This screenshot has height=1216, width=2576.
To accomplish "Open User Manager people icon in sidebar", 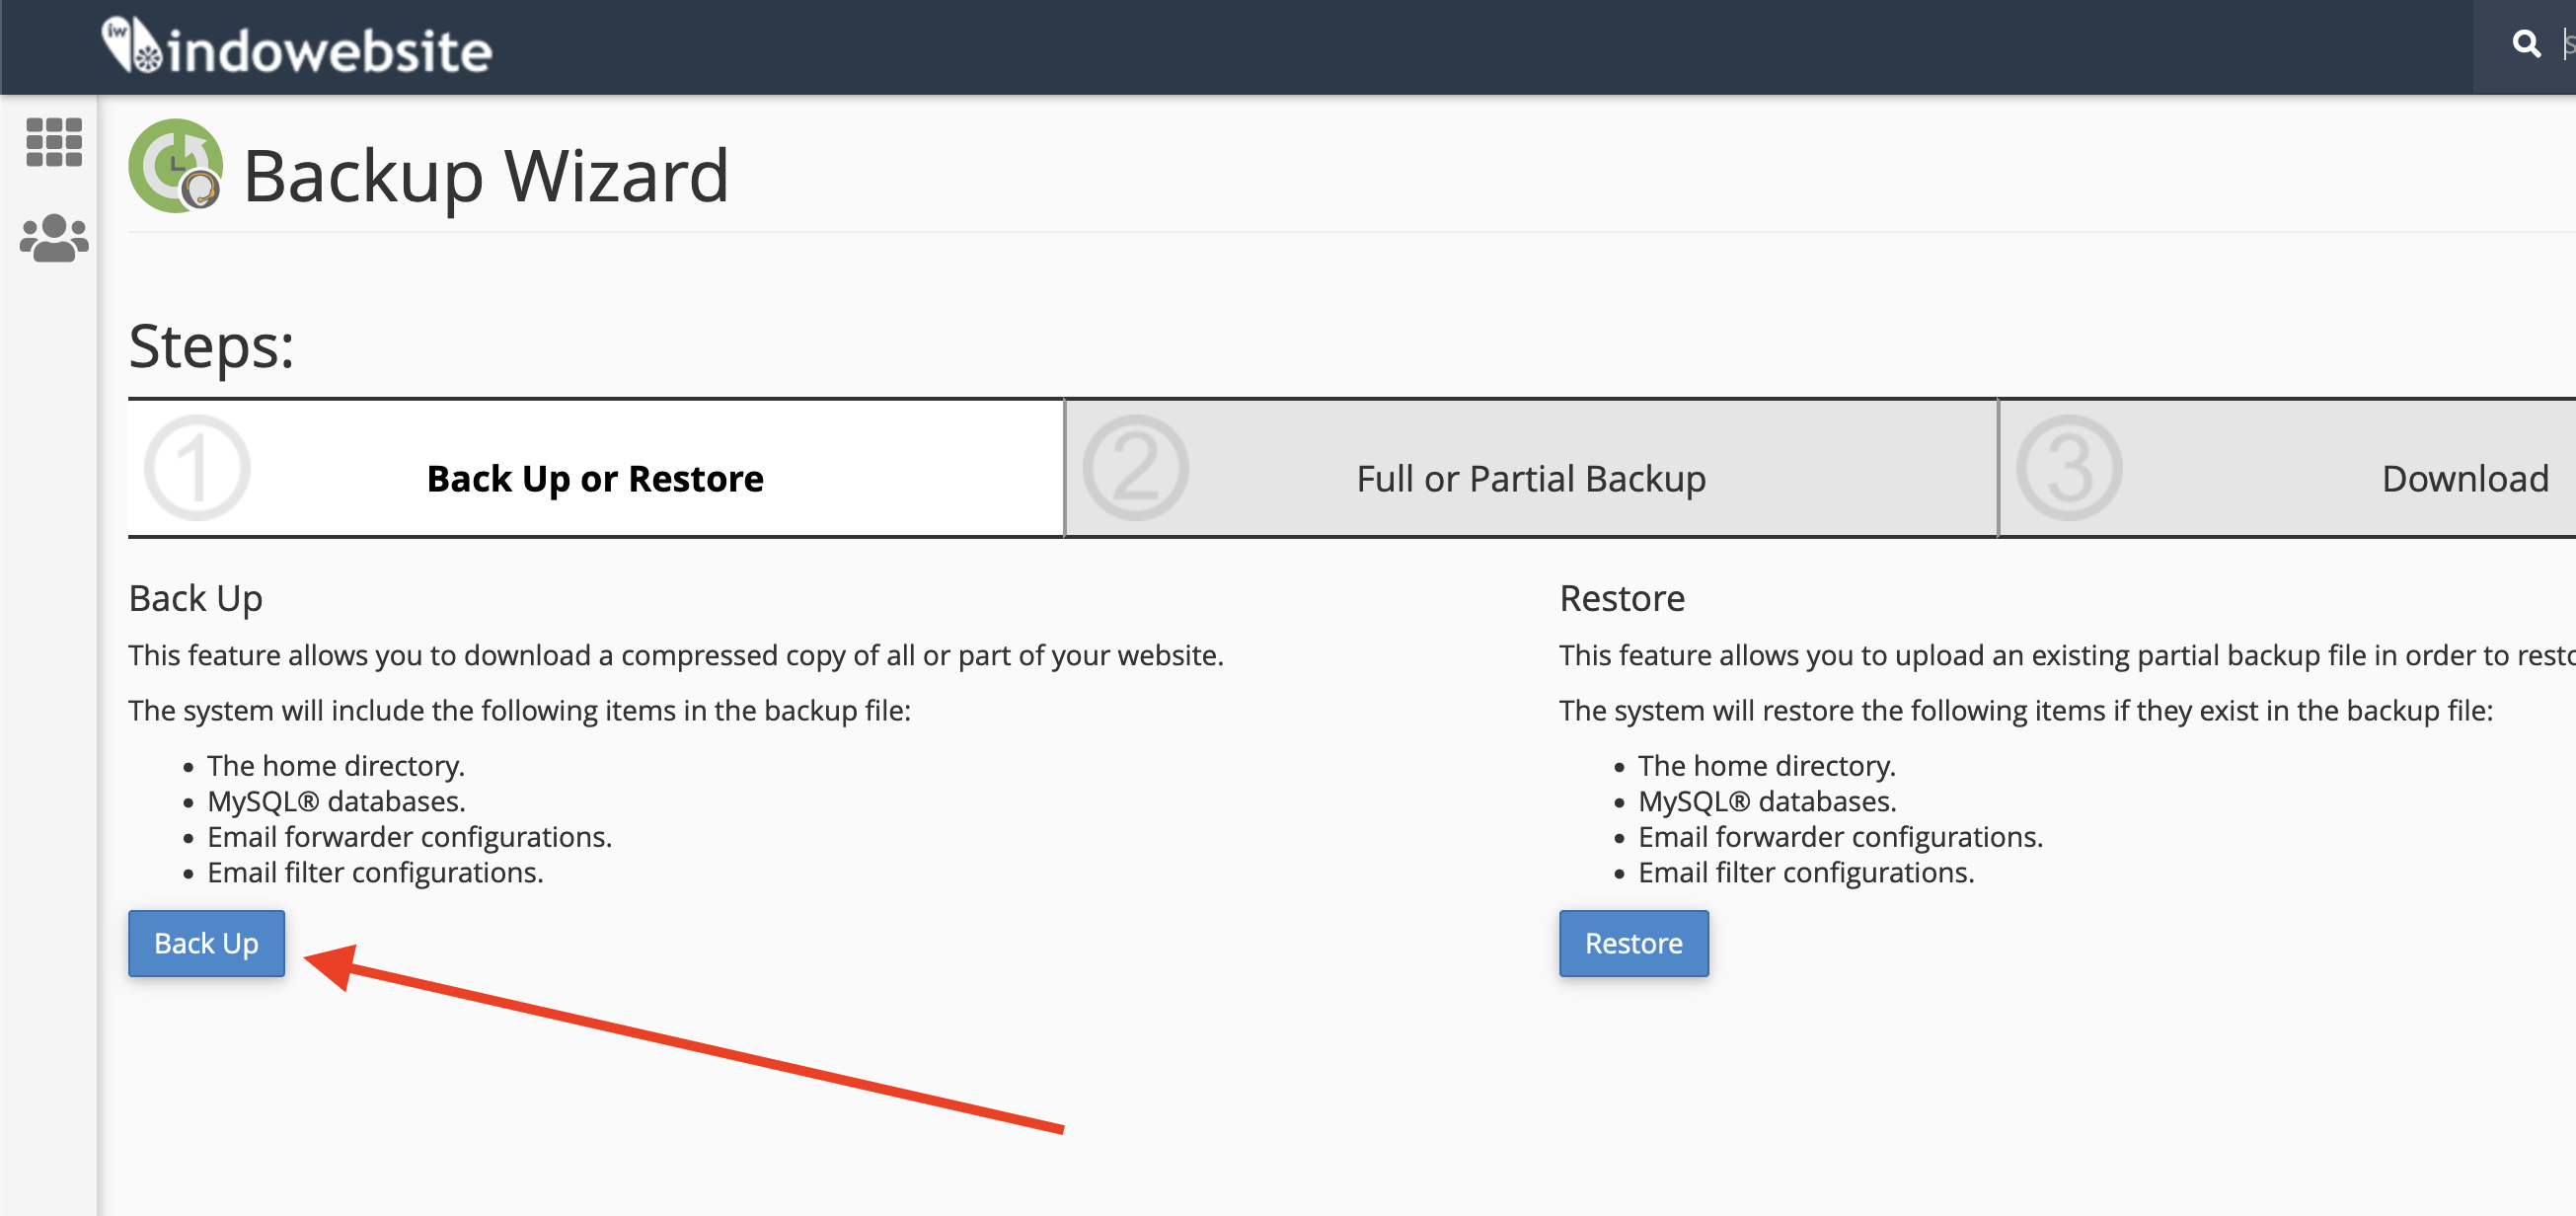I will tap(54, 238).
